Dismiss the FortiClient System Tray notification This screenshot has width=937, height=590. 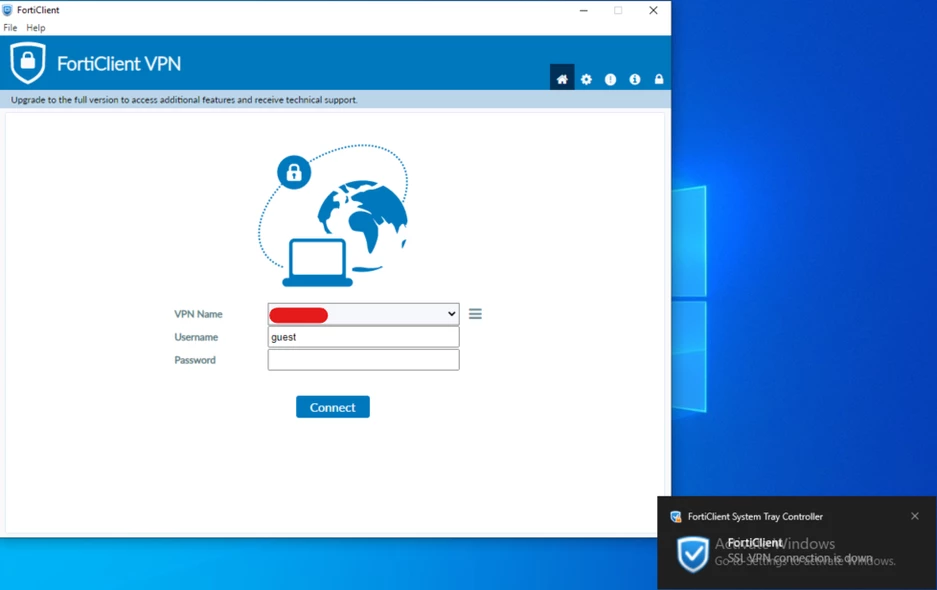[x=915, y=516]
